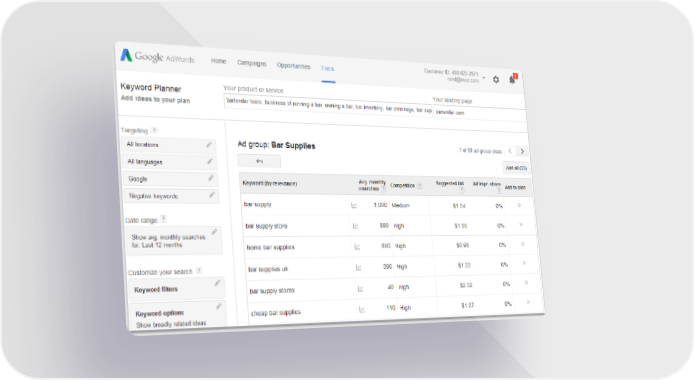
Task: Edit Negative keywords pencil icon
Action: click(212, 195)
